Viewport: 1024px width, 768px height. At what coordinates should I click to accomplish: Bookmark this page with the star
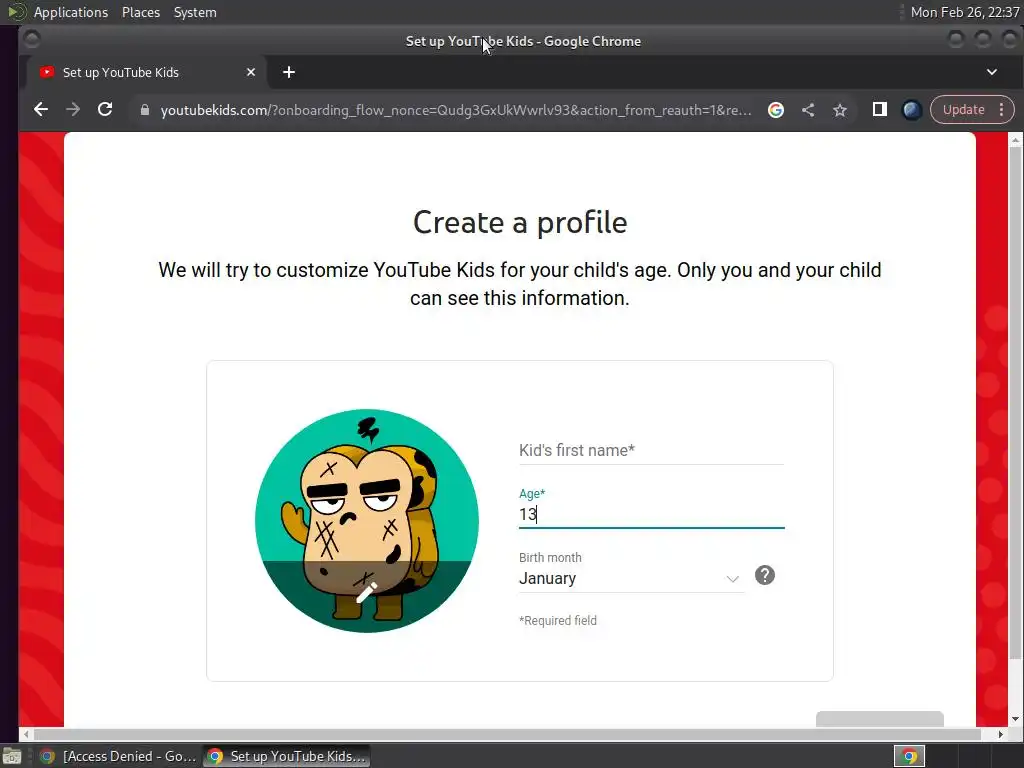[840, 110]
